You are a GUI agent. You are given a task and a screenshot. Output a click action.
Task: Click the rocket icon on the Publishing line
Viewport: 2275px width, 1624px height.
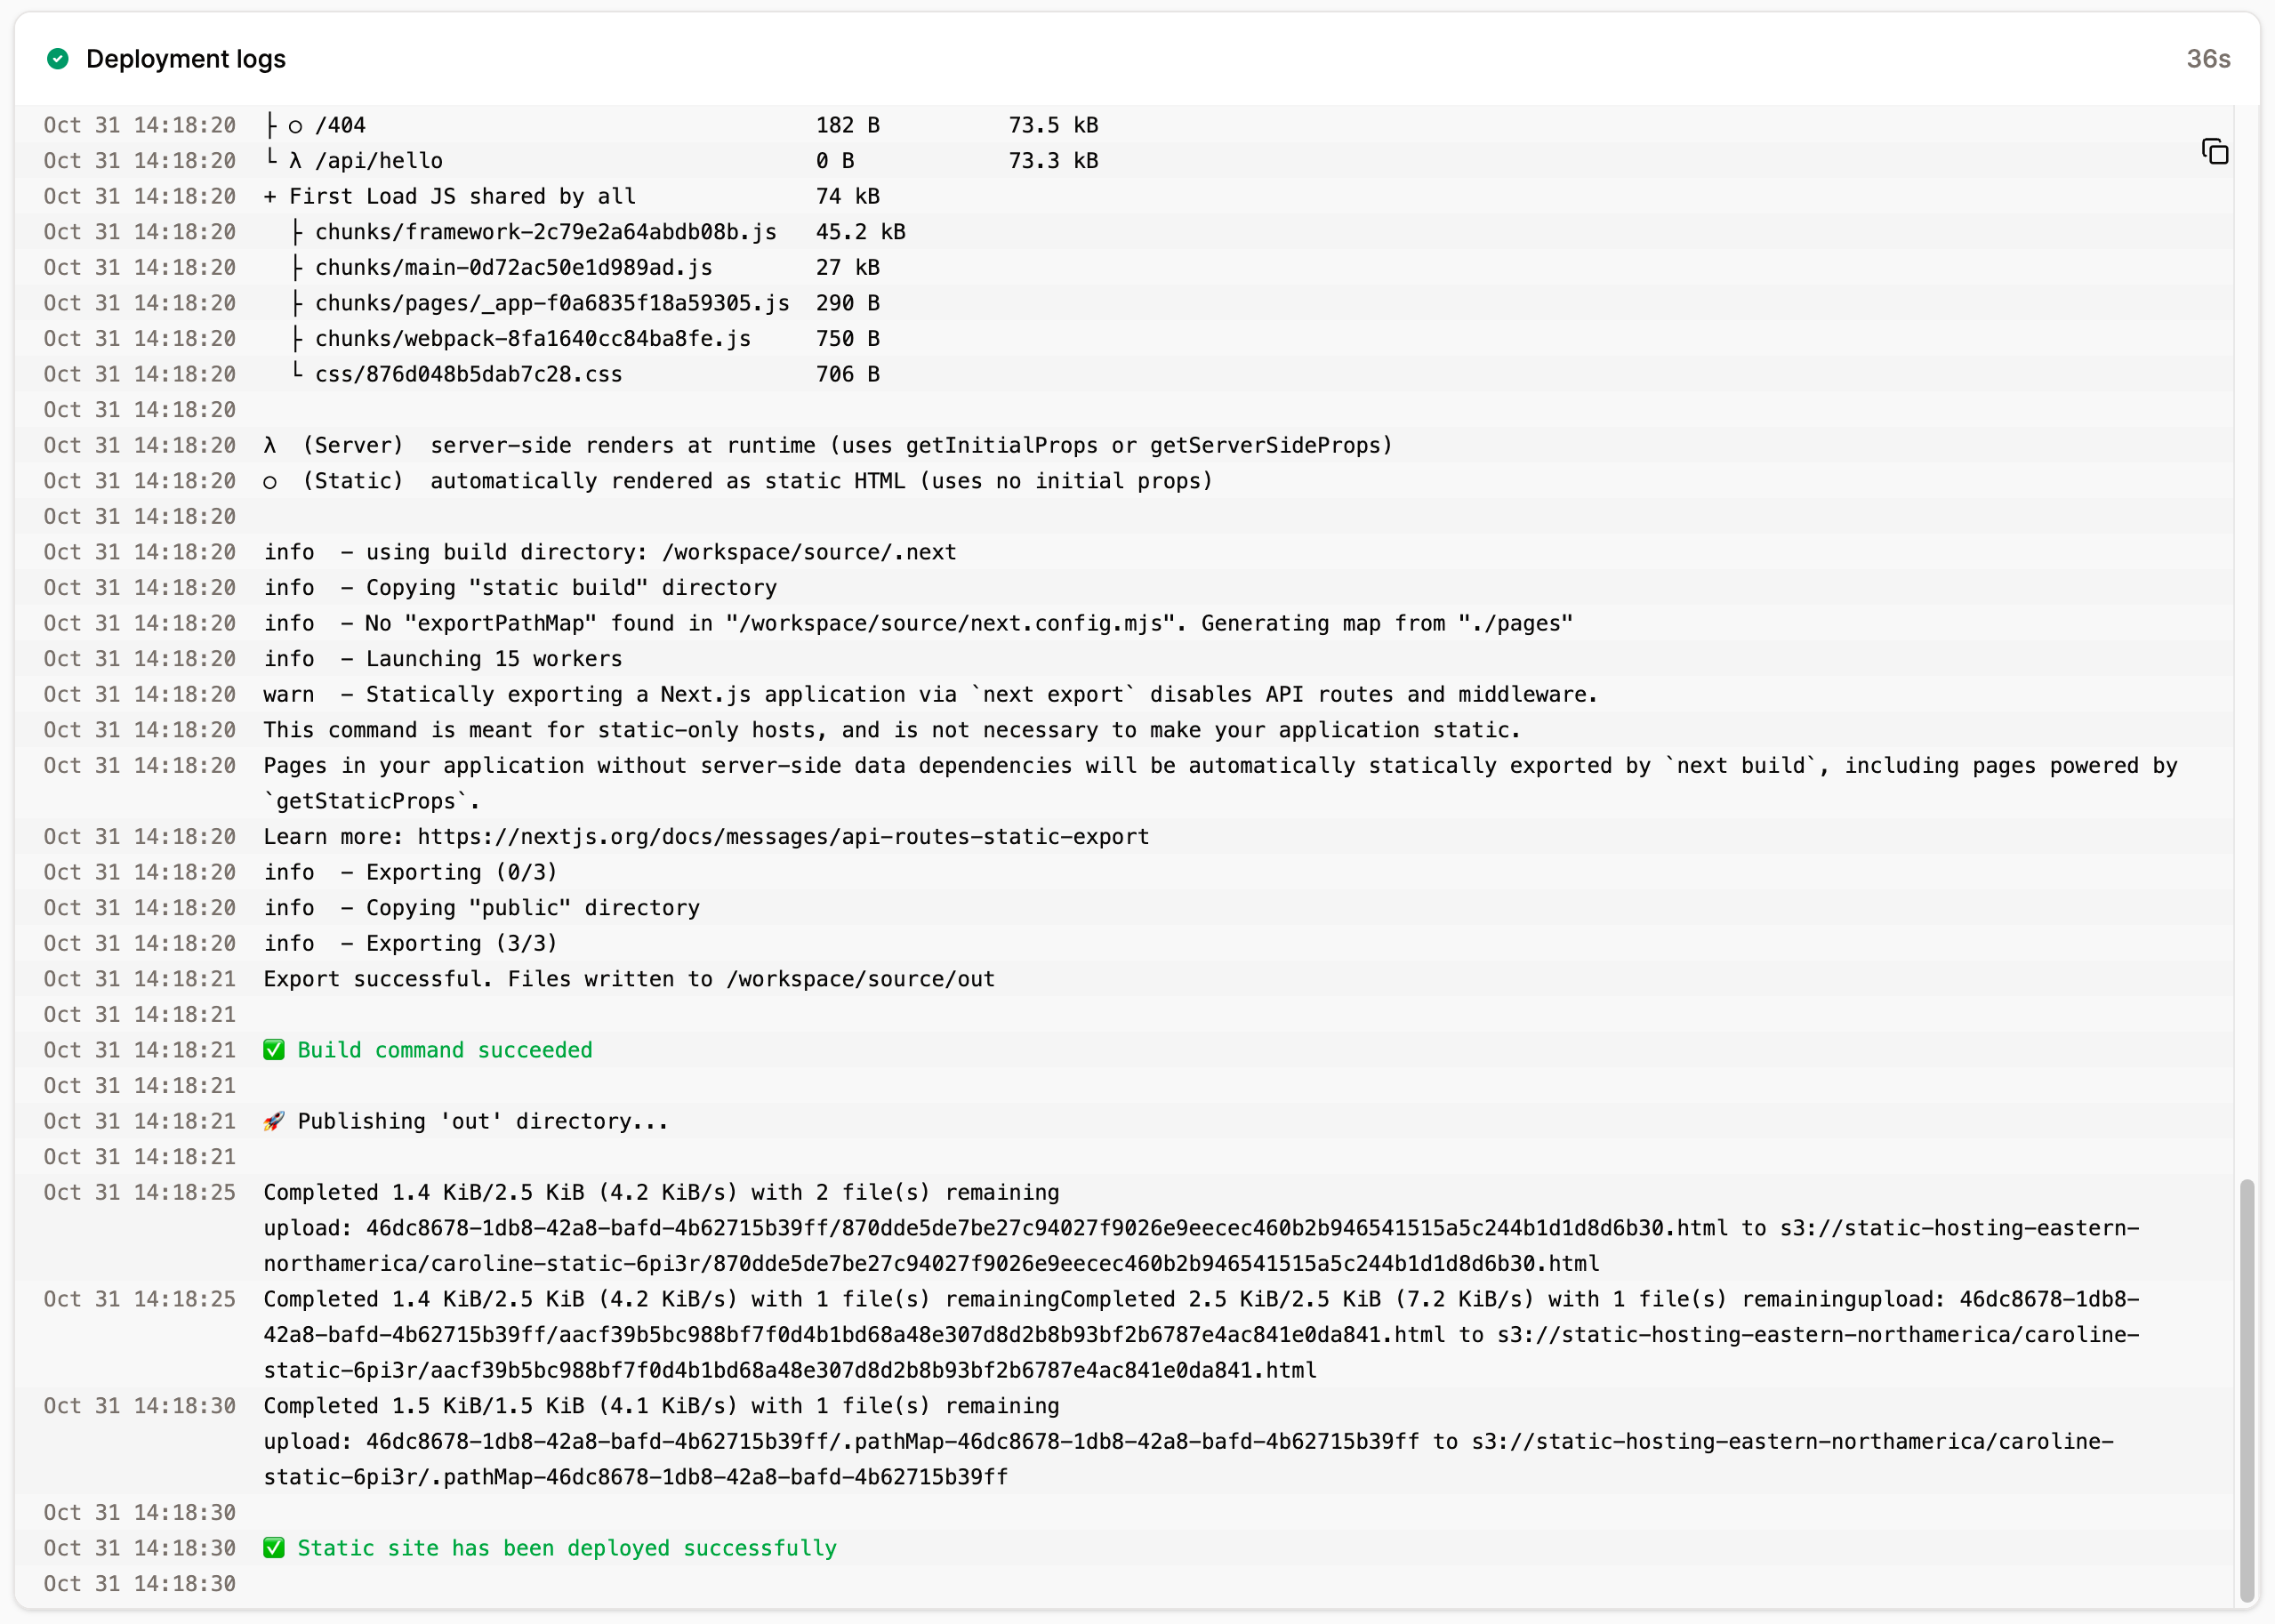(273, 1120)
